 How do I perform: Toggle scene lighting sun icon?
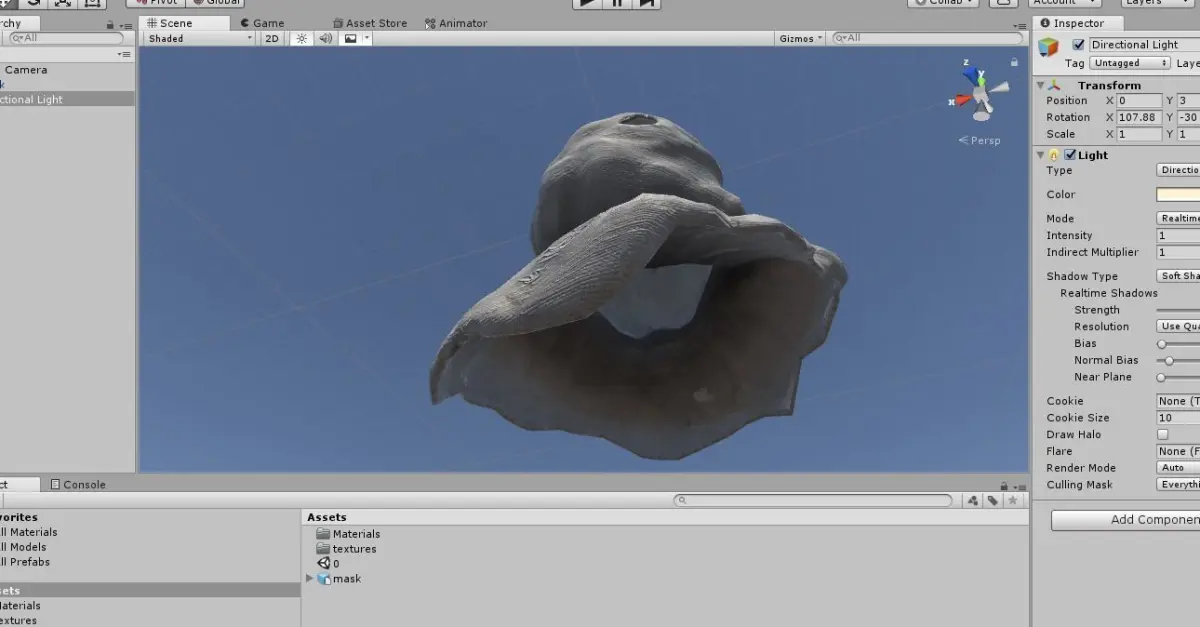(301, 38)
